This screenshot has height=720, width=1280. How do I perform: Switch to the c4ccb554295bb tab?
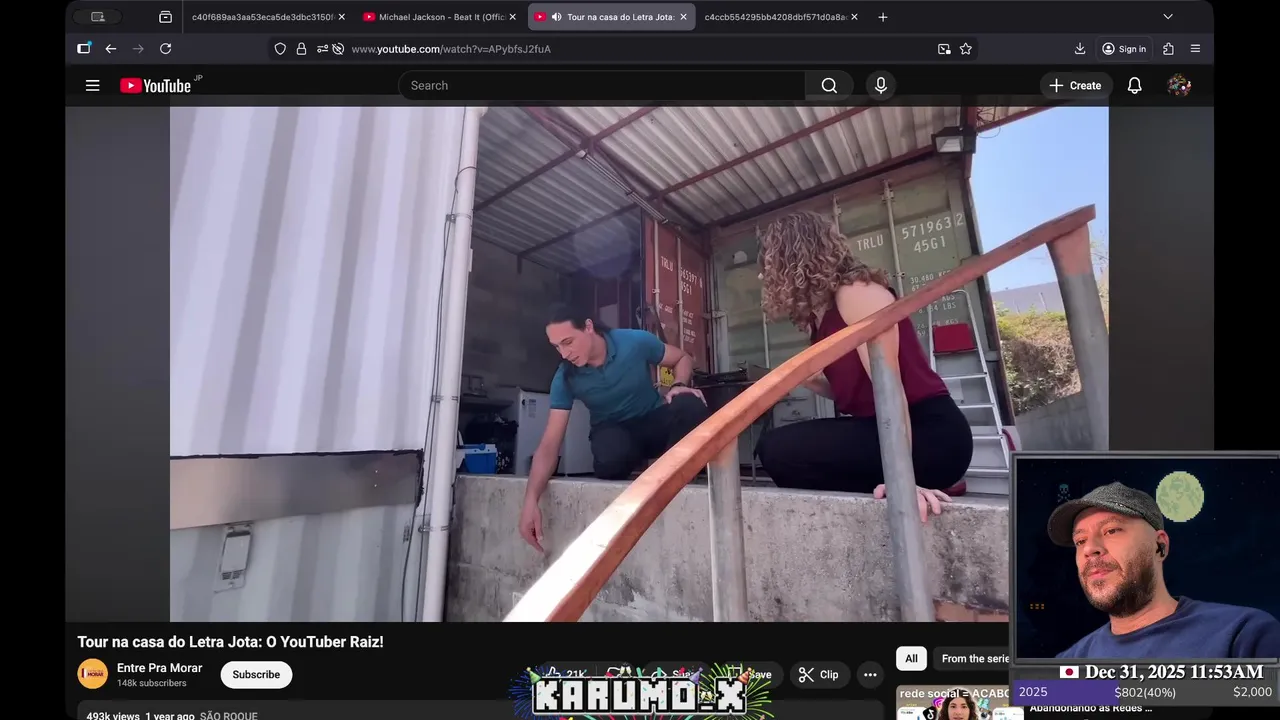(x=775, y=17)
